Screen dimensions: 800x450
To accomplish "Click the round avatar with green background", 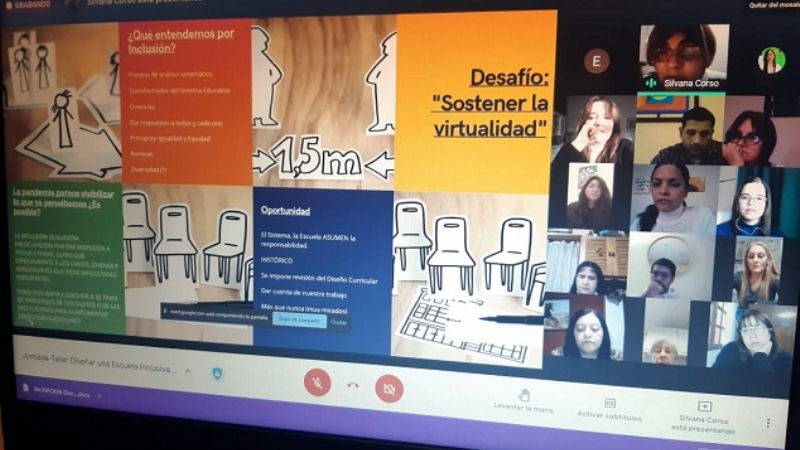I will click(x=771, y=60).
